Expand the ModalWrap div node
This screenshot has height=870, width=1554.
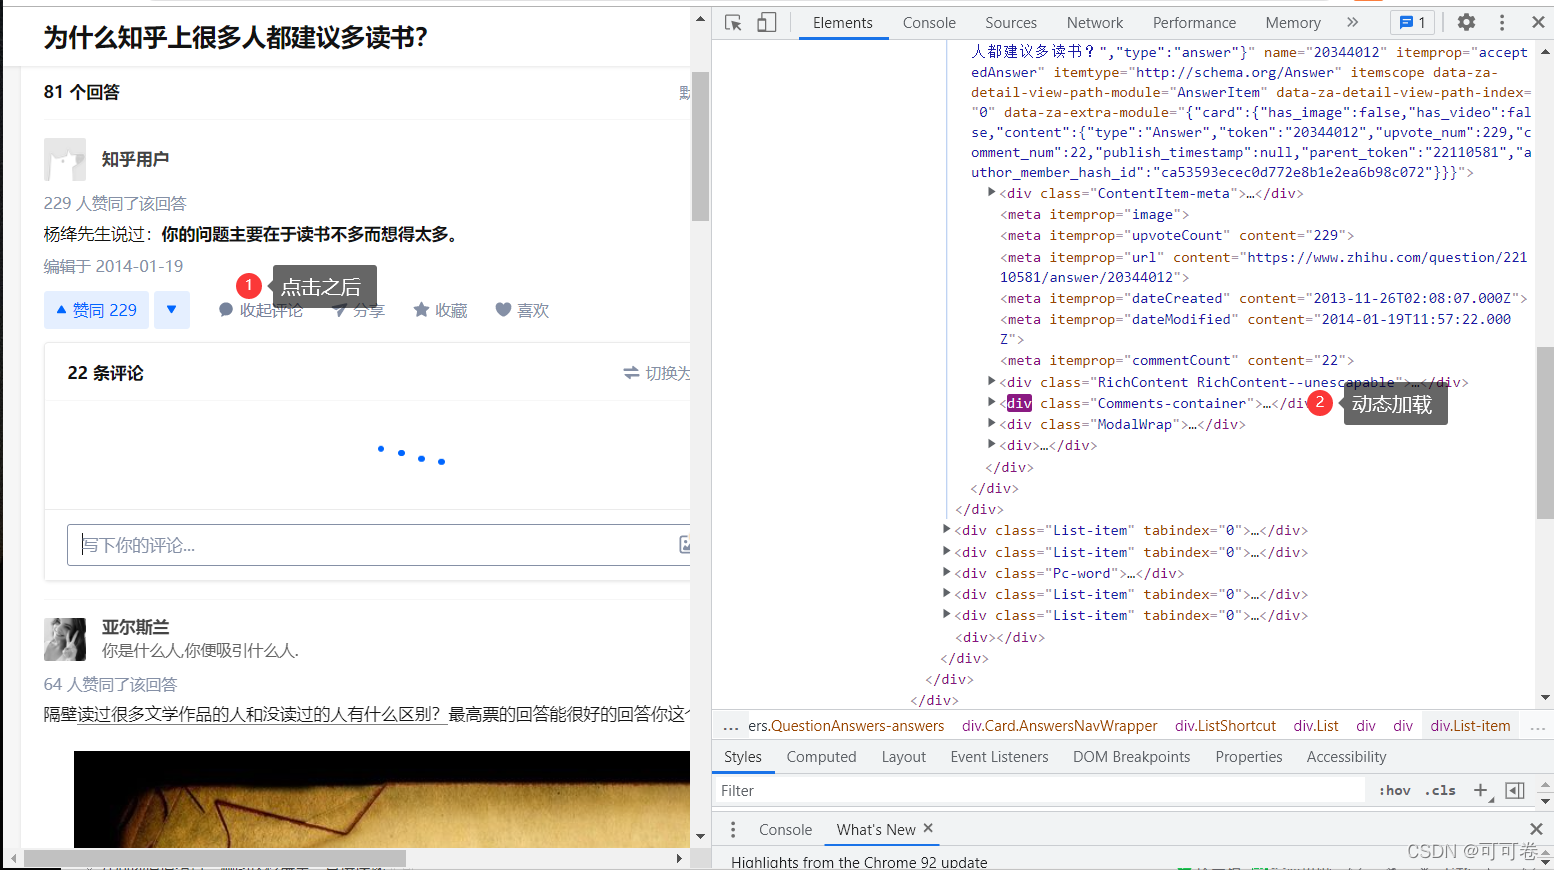coord(991,423)
